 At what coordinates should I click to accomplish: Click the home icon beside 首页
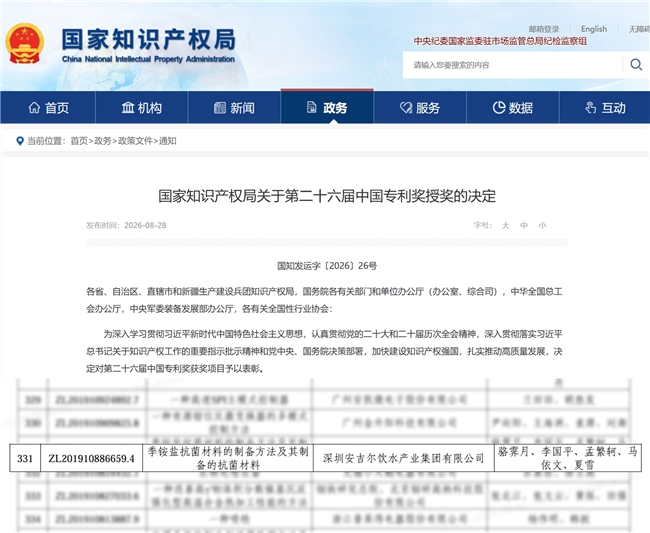pos(34,108)
